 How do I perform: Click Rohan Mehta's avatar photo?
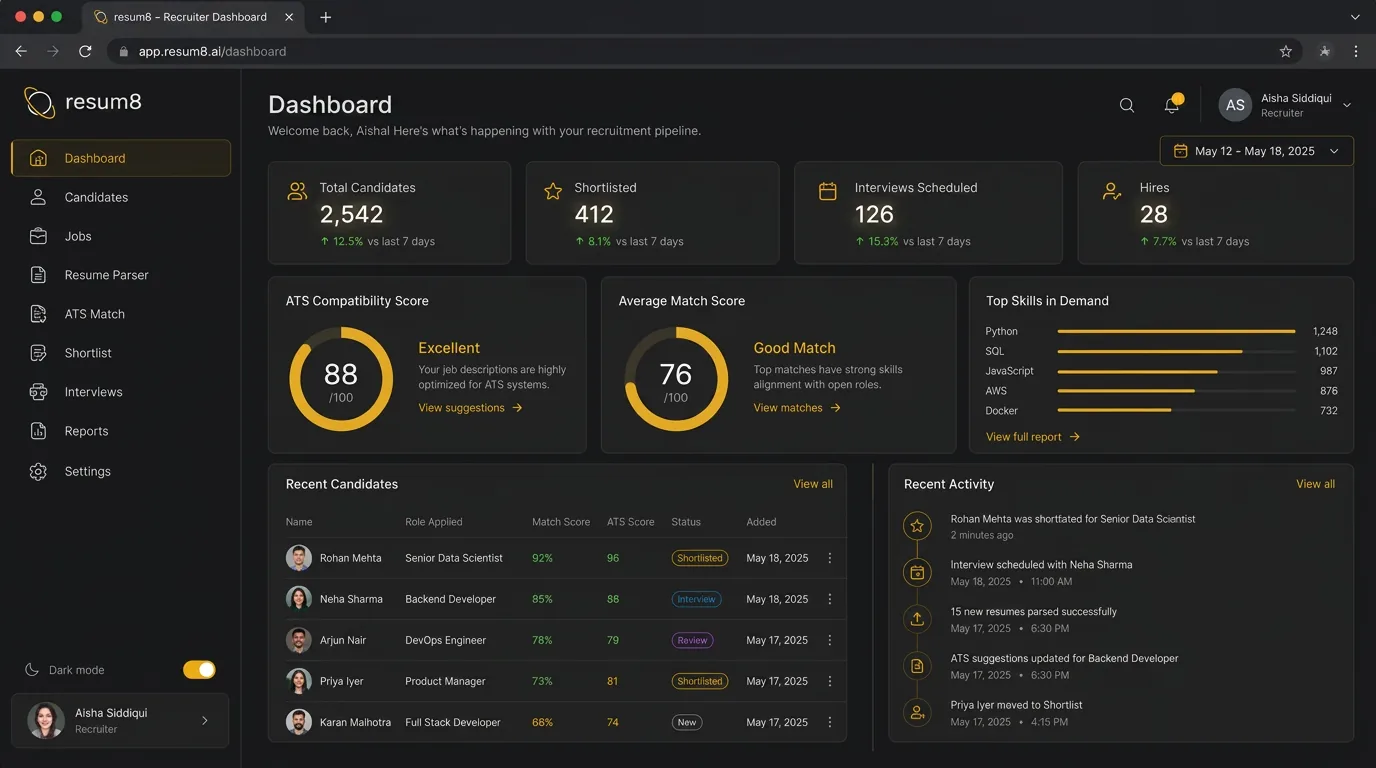(299, 558)
